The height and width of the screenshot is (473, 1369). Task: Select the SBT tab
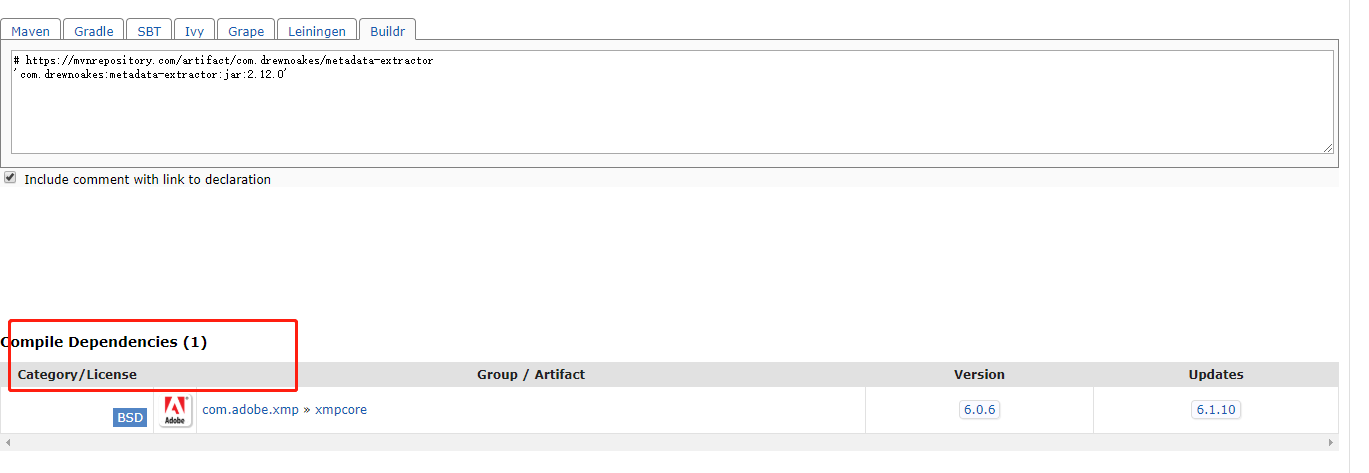click(149, 31)
